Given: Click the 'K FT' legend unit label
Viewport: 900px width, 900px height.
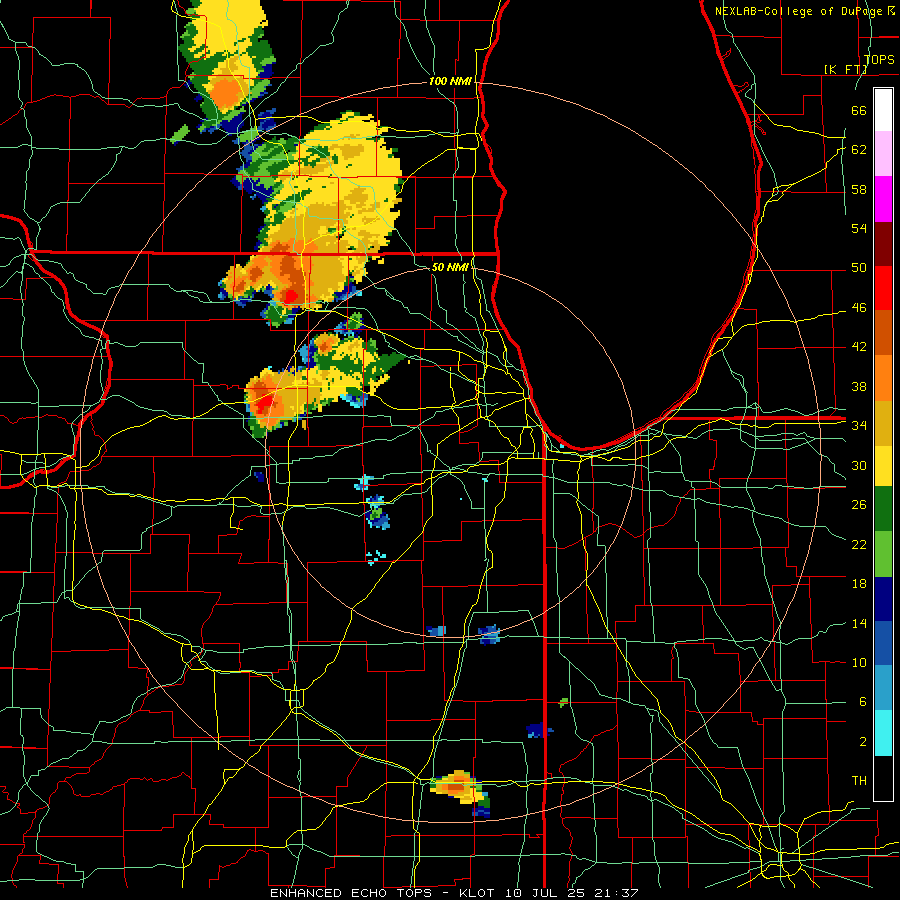Looking at the screenshot, I should pos(845,69).
